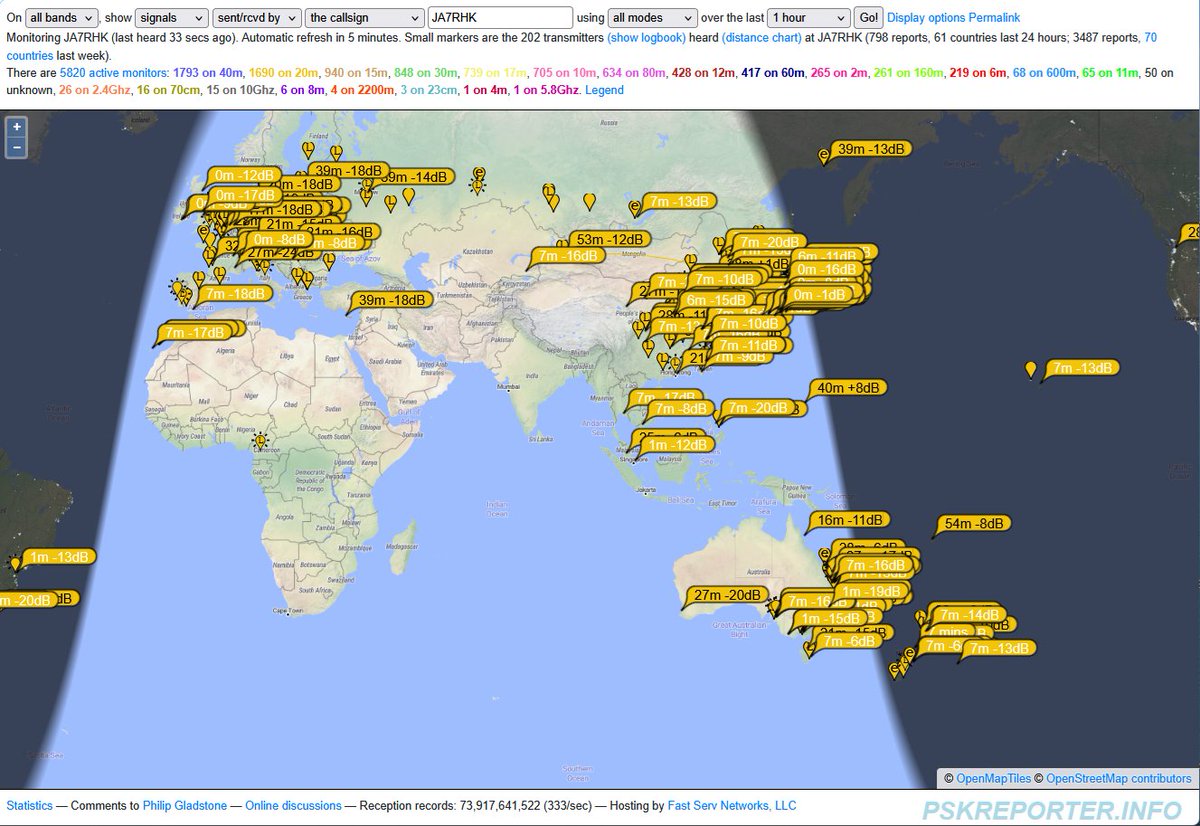Select the 1m -12dB marker near Singapore
This screenshot has height=826, width=1200.
pyautogui.click(x=678, y=445)
